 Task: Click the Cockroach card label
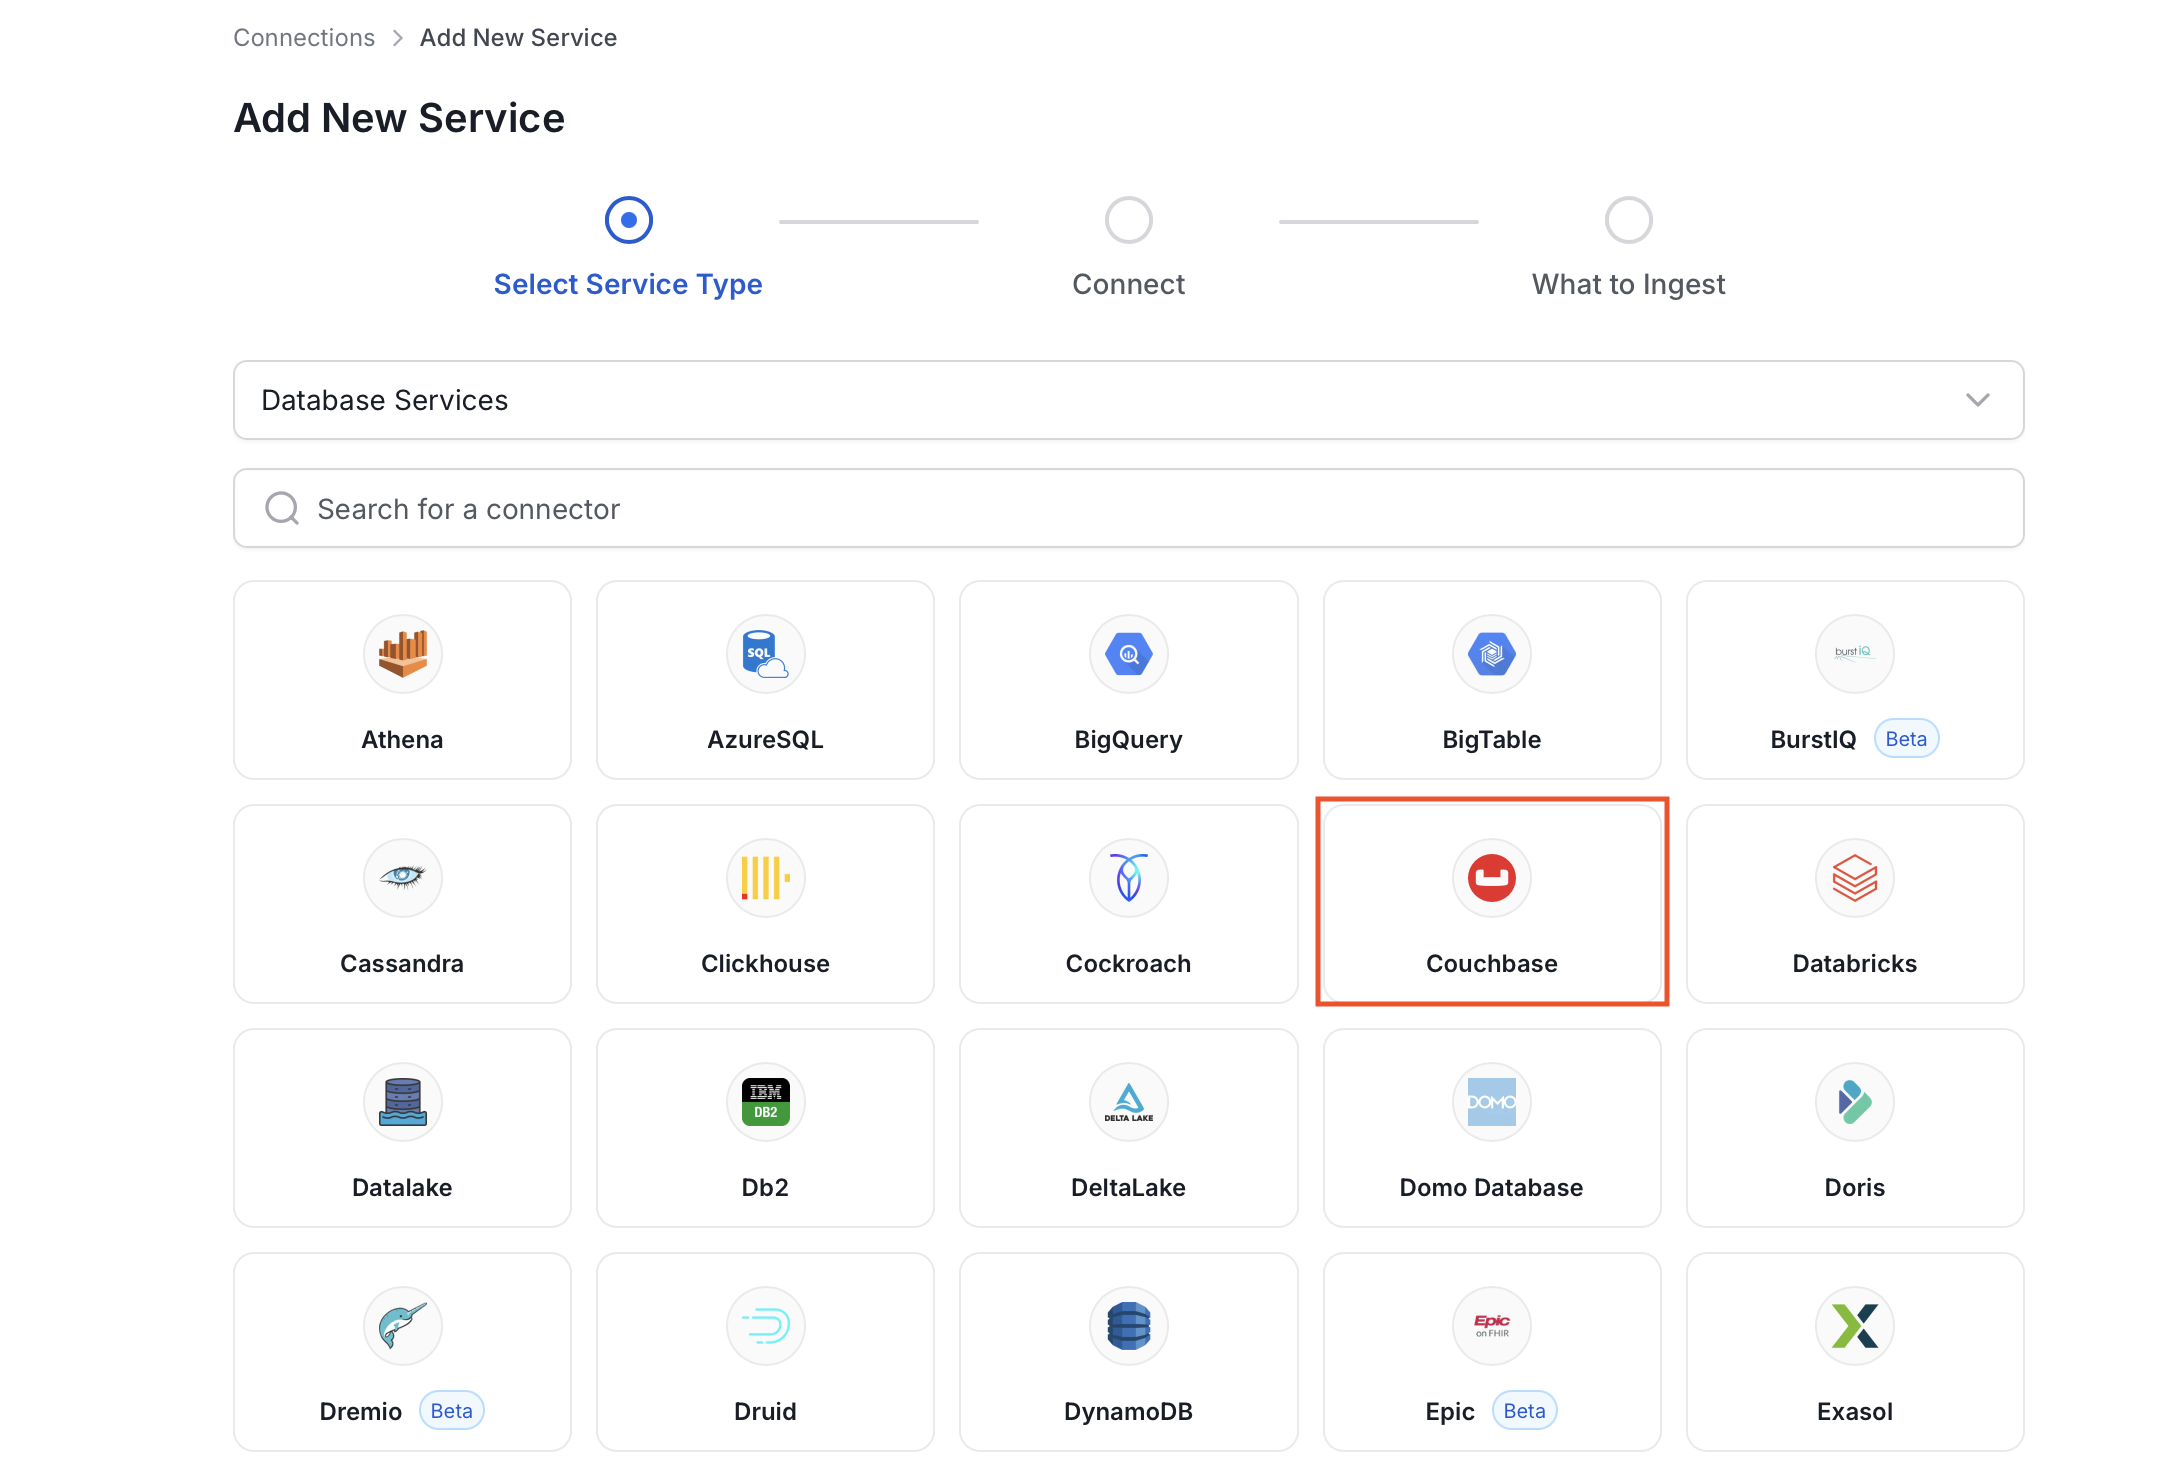[1128, 963]
